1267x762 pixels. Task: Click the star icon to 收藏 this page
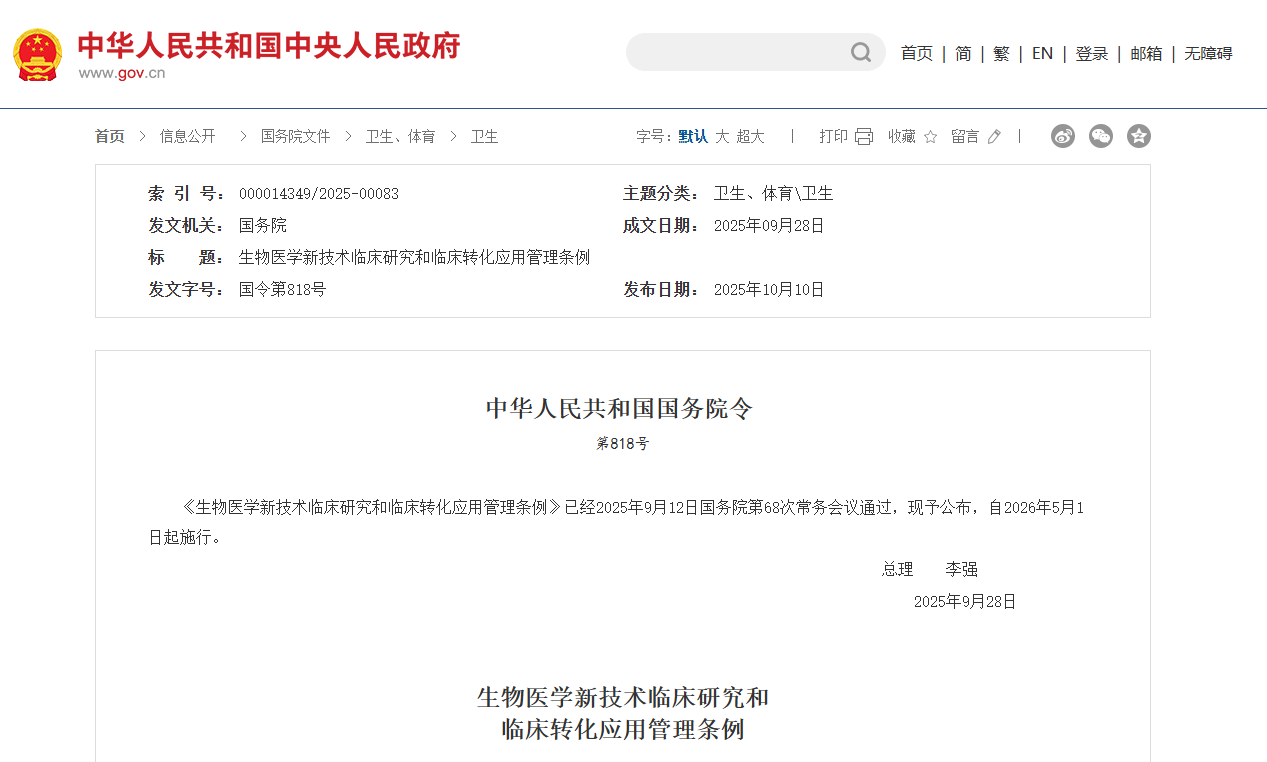pos(931,135)
